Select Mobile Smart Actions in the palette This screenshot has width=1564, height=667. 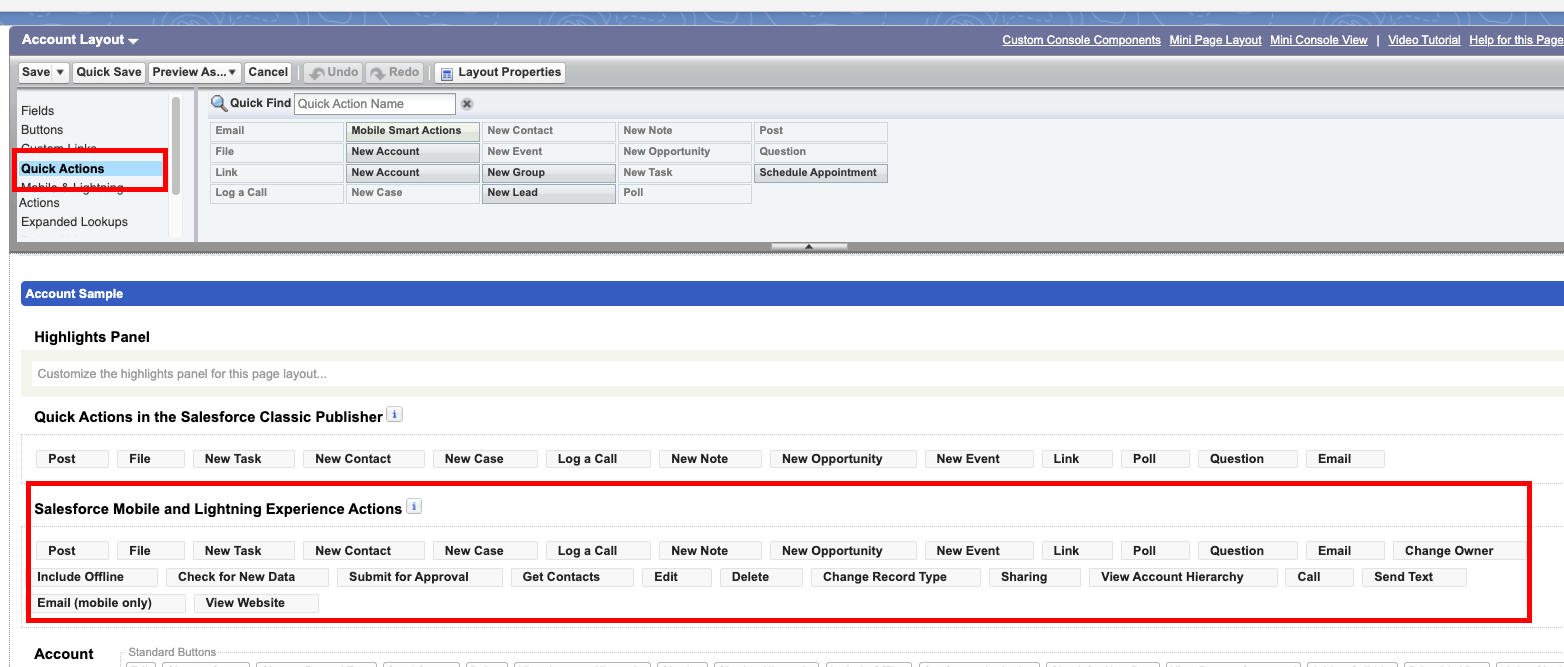click(x=413, y=131)
